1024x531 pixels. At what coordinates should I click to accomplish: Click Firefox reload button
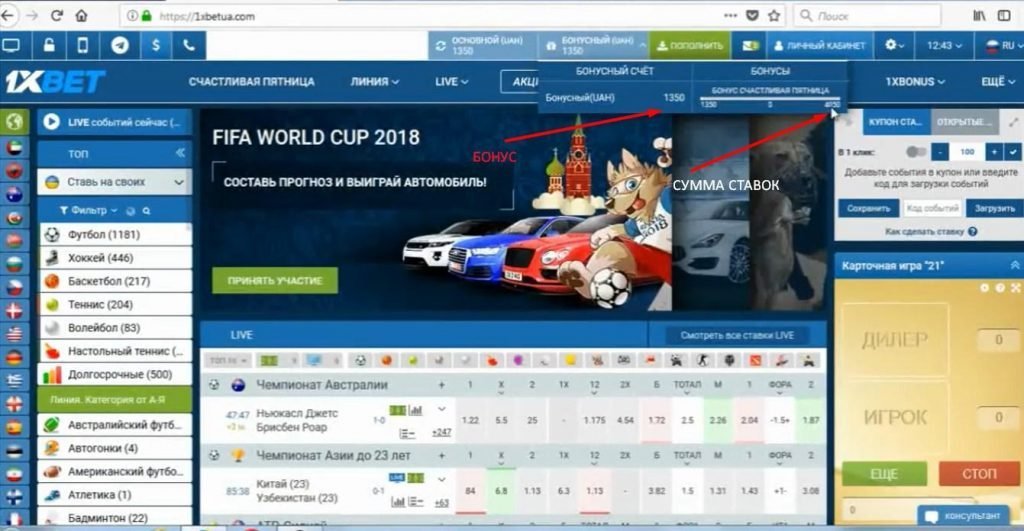[x=57, y=16]
